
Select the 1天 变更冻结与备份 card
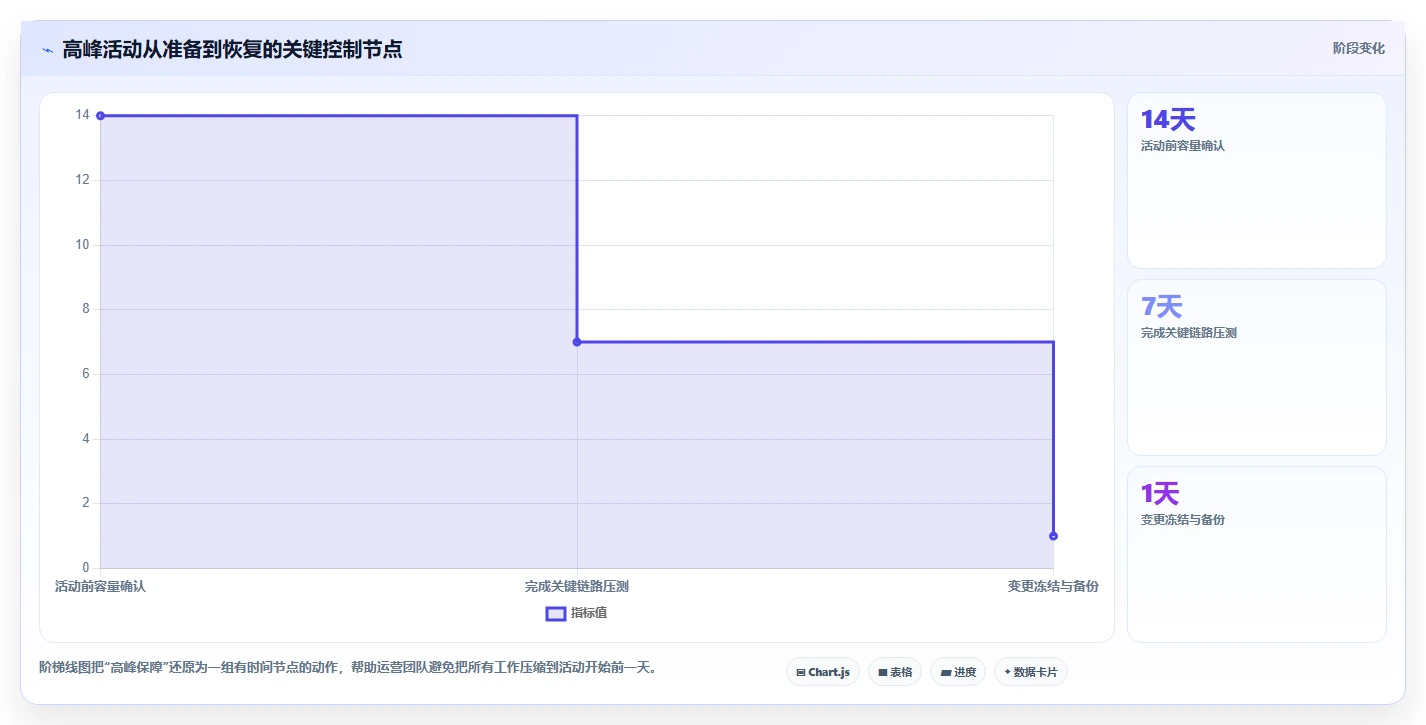tap(1257, 554)
